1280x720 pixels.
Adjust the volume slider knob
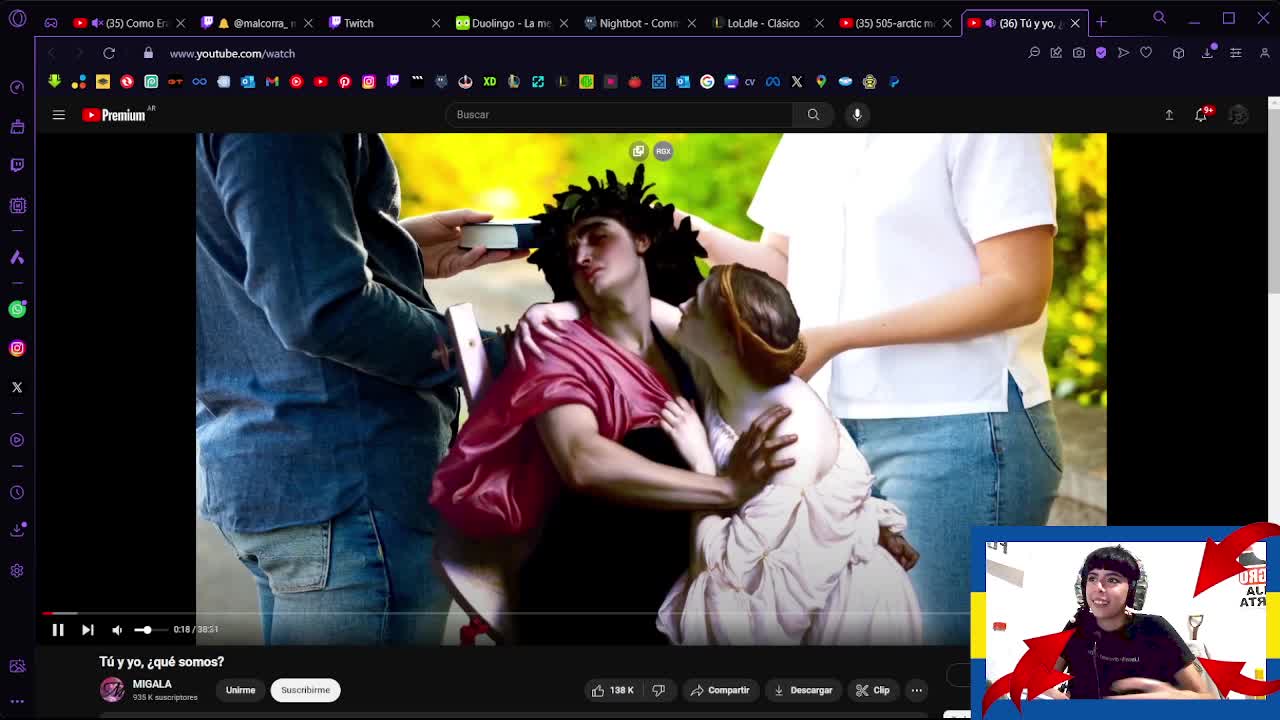point(146,629)
